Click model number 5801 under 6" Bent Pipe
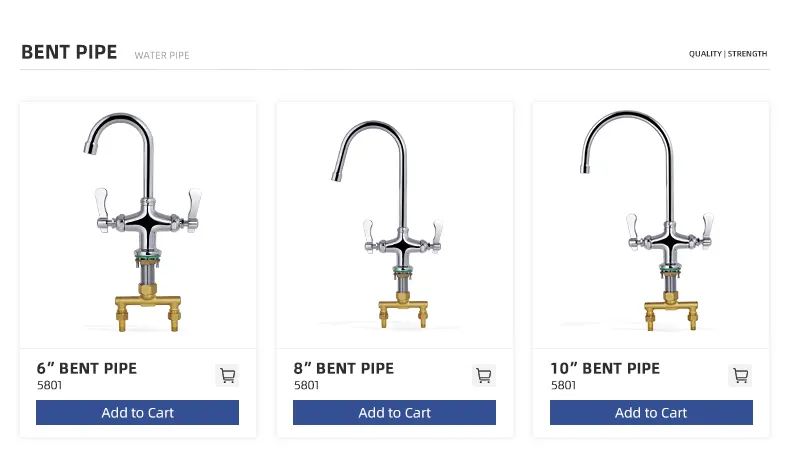 50,385
